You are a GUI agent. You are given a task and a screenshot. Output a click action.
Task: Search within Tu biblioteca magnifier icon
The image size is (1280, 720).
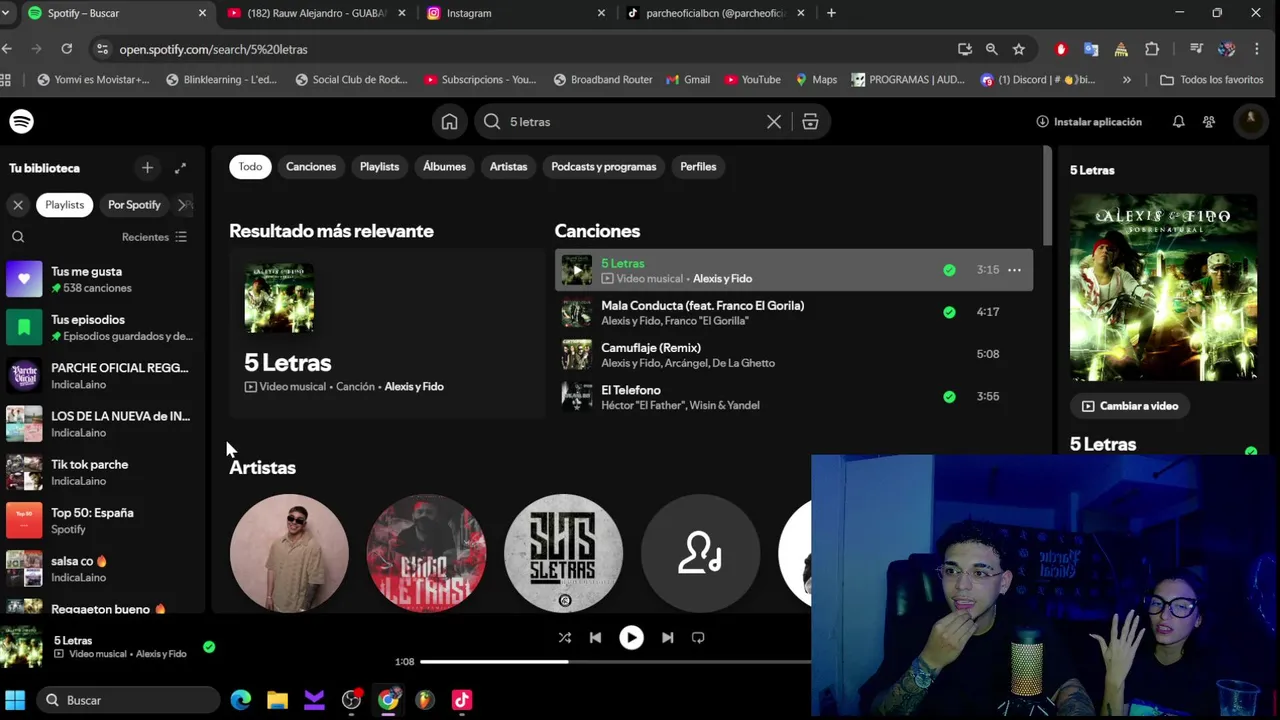coord(18,237)
